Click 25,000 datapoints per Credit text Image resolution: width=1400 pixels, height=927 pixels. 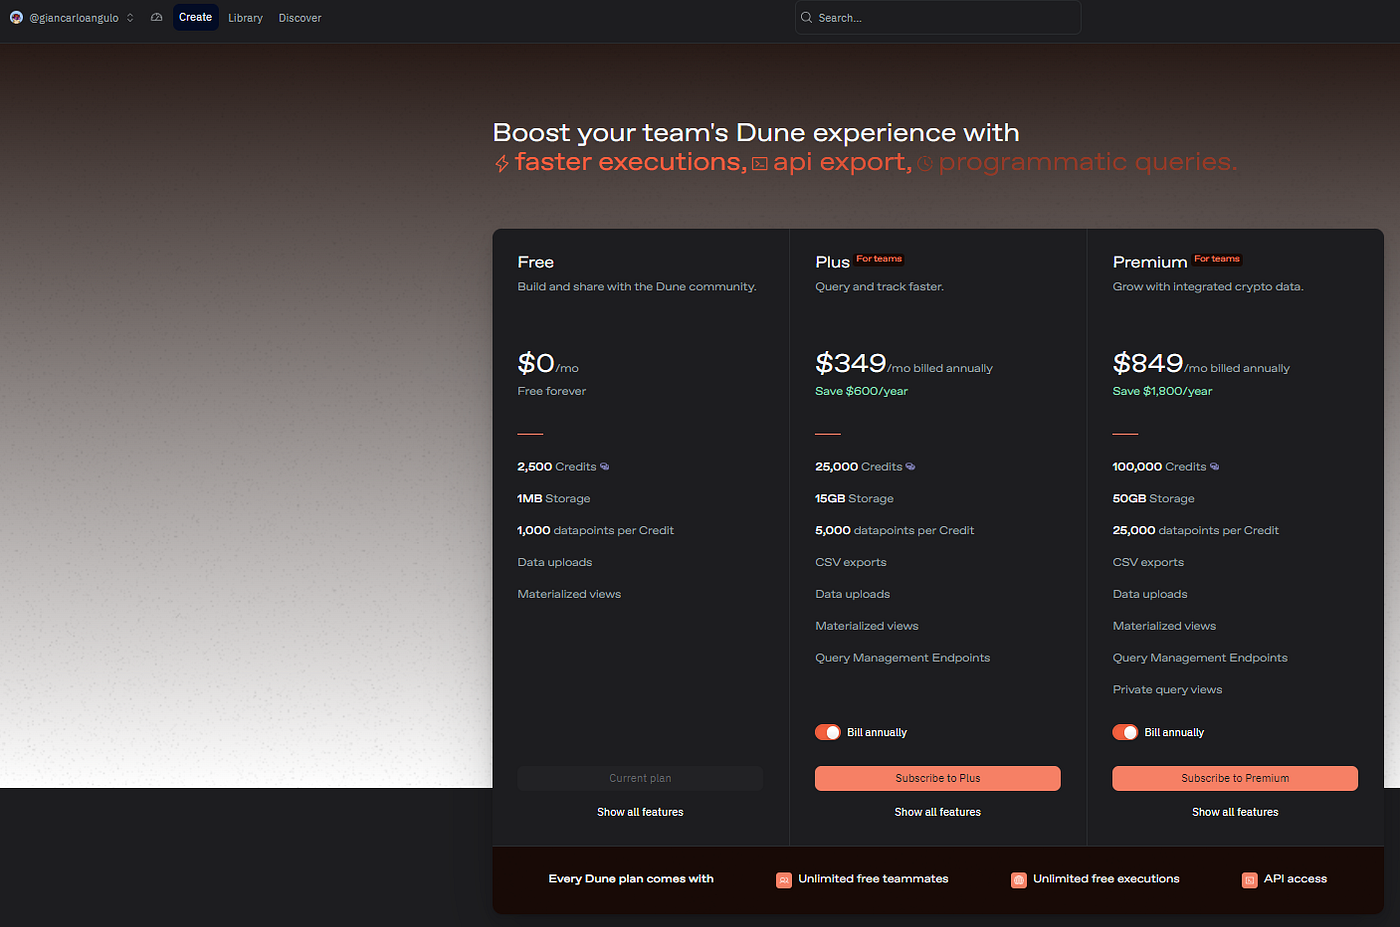pos(1196,531)
